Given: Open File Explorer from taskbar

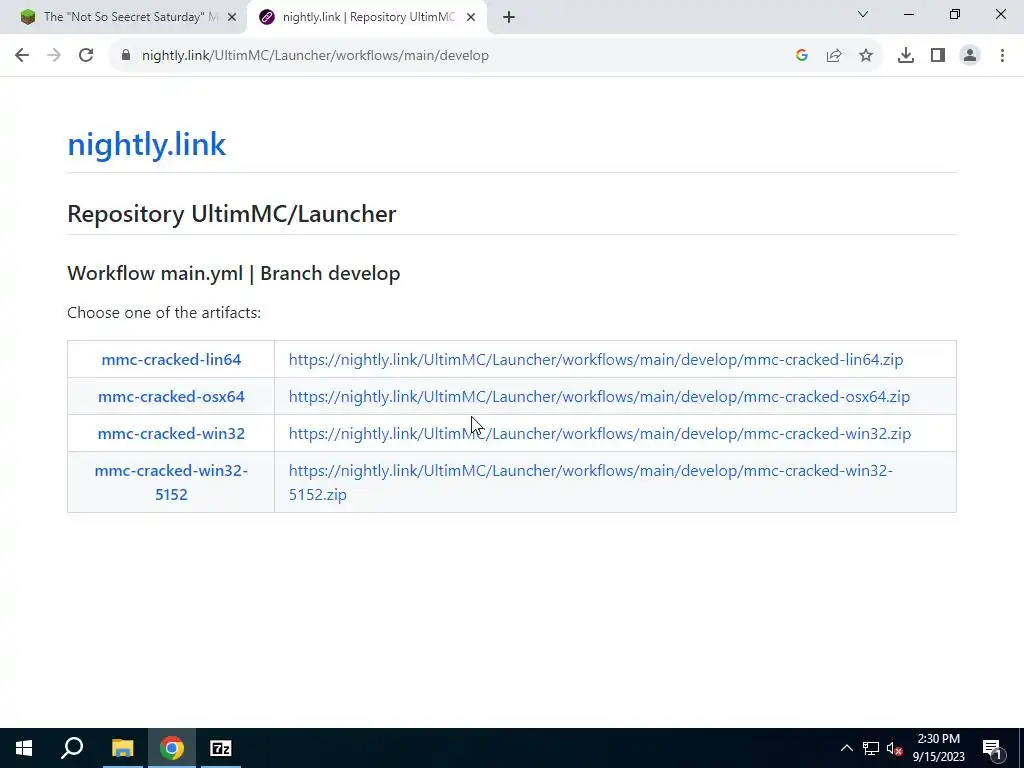Looking at the screenshot, I should pyautogui.click(x=122, y=748).
